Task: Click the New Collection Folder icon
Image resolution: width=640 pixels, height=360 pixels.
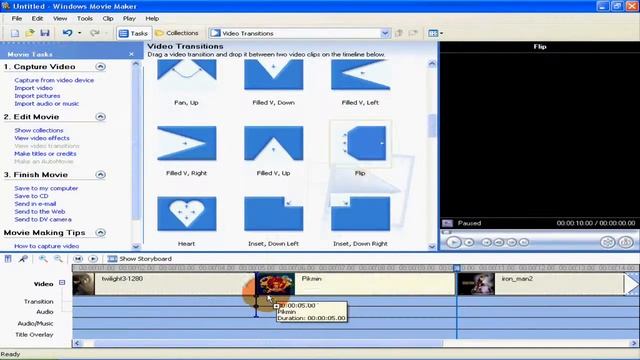Action: (413, 33)
